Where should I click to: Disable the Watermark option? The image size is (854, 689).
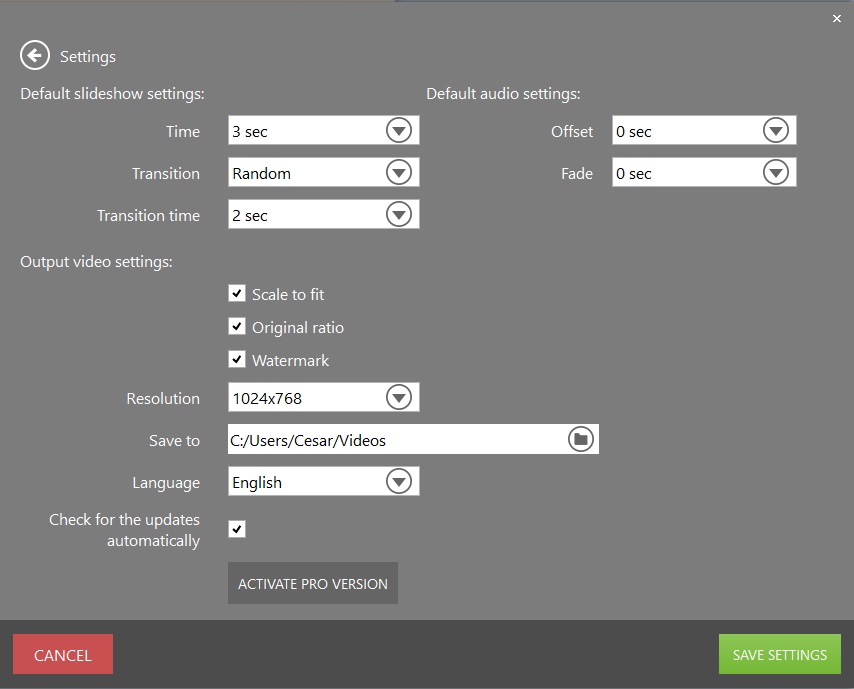[237, 359]
